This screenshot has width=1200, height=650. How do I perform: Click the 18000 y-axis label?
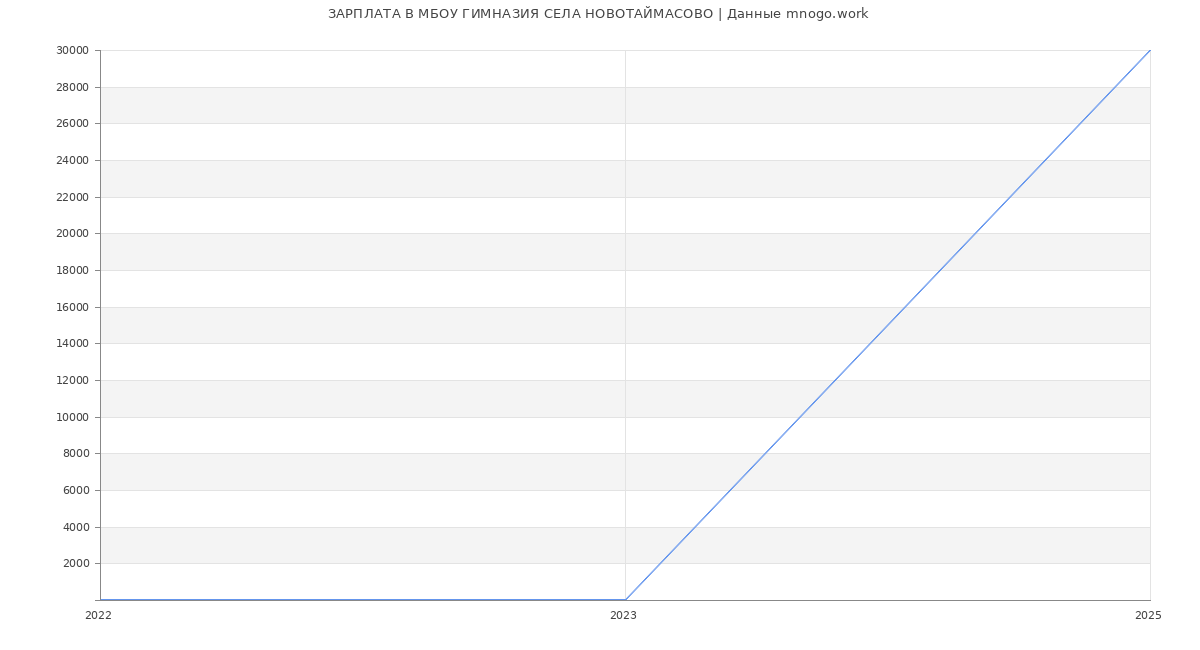[x=72, y=271]
